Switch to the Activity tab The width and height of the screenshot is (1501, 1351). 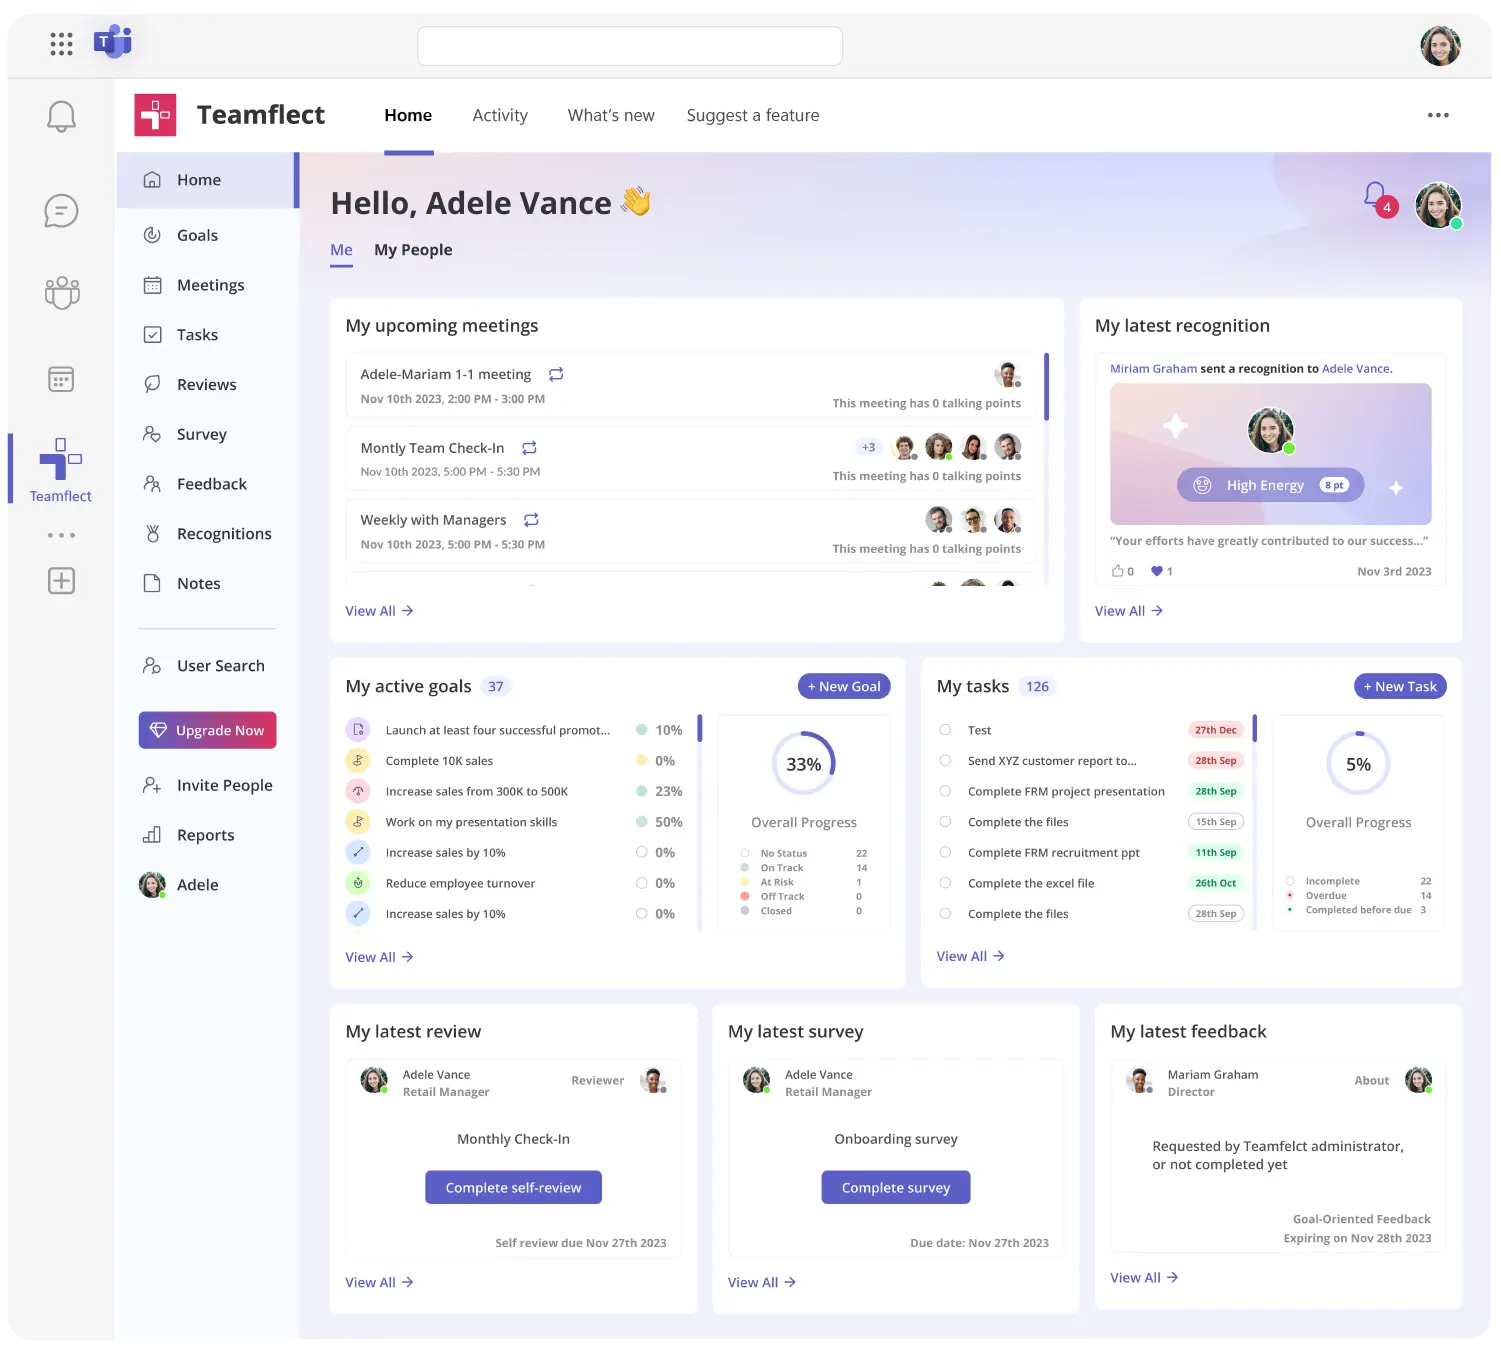click(x=500, y=115)
